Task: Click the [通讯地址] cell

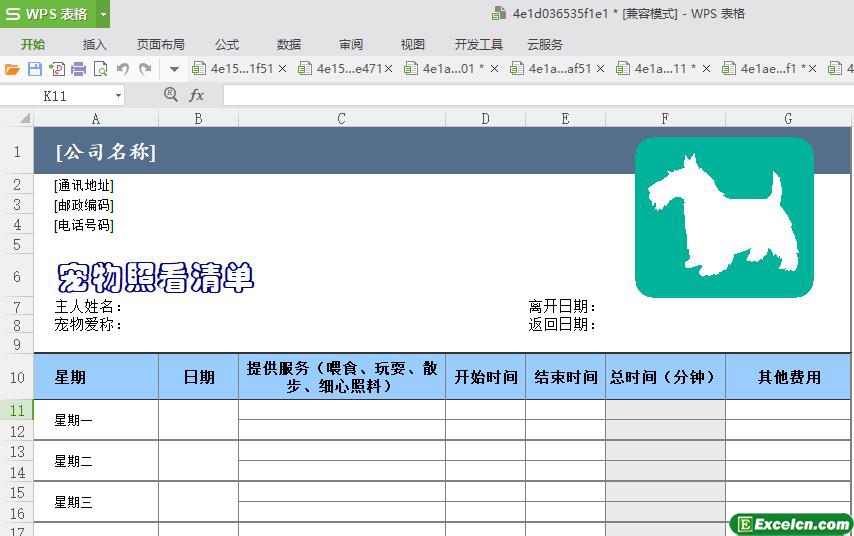Action: [x=84, y=185]
